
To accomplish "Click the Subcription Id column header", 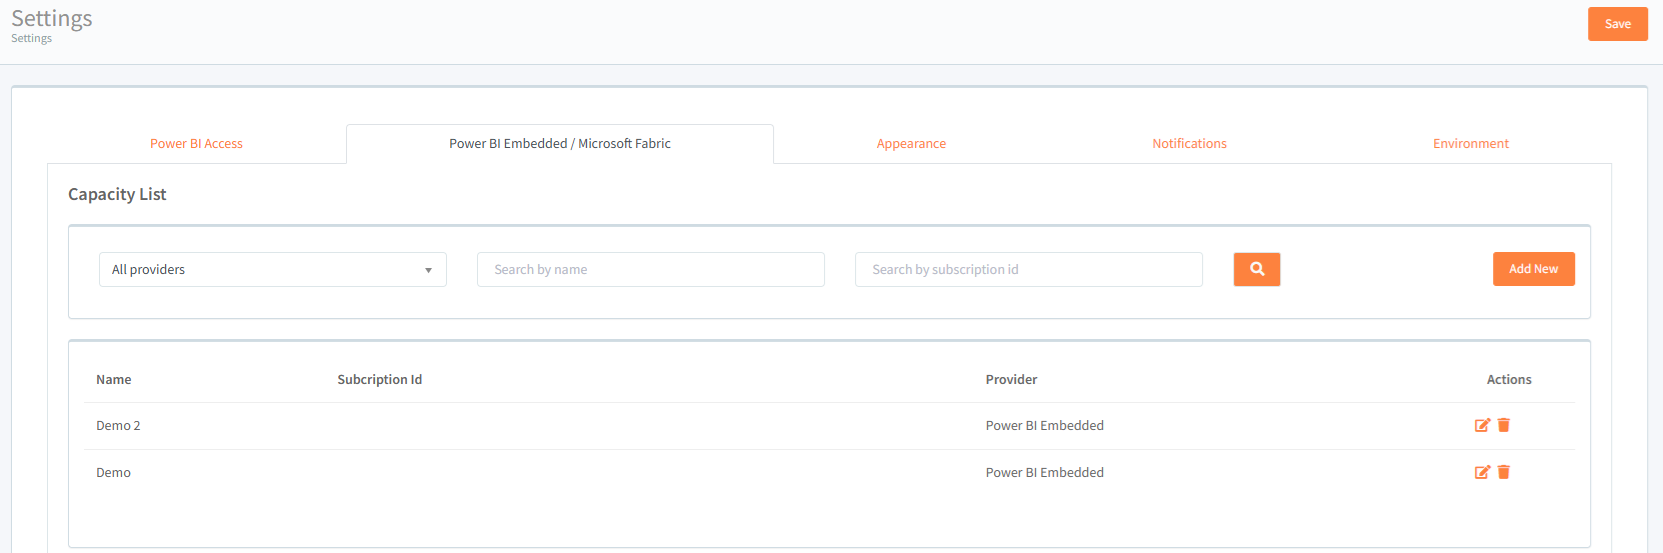I will pyautogui.click(x=379, y=380).
